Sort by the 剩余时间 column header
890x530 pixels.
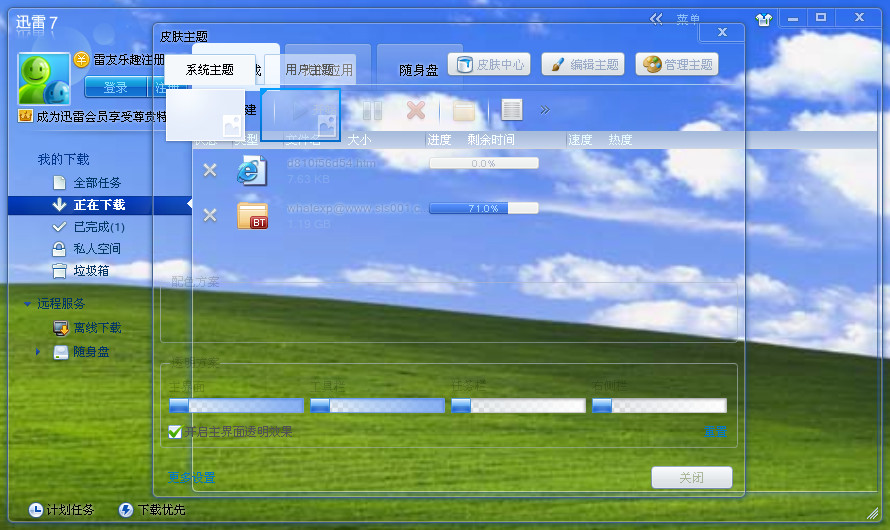point(491,140)
